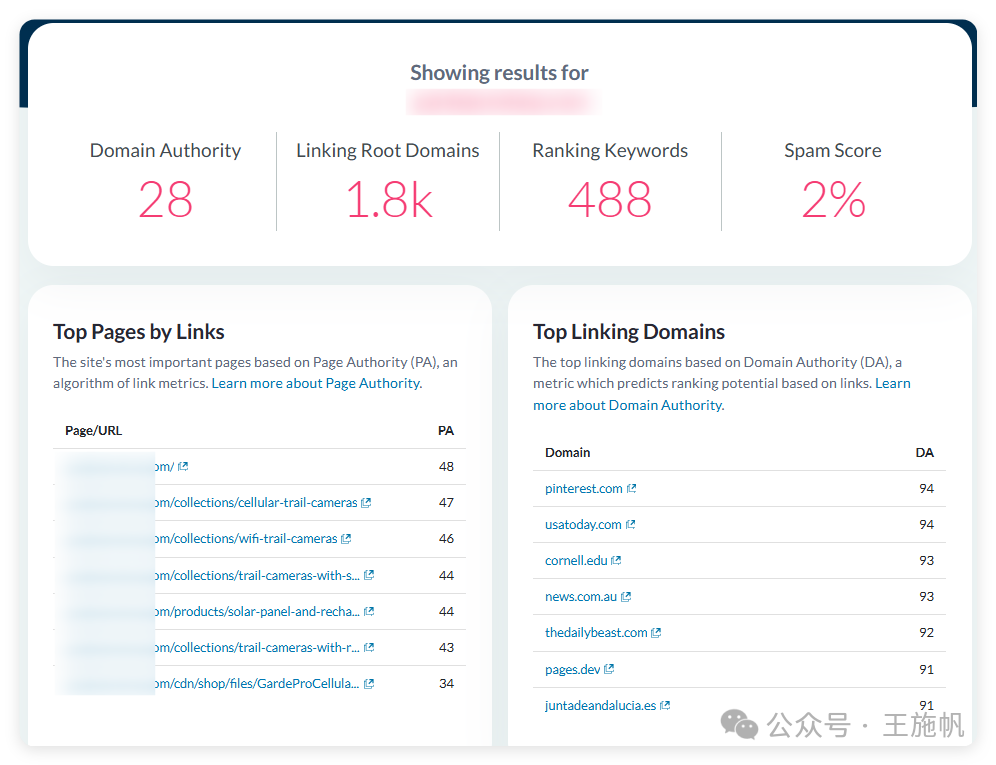Viewport: 996px width, 765px height.
Task: Click external-link icon after cellular-trail-cameras
Action: tap(366, 503)
